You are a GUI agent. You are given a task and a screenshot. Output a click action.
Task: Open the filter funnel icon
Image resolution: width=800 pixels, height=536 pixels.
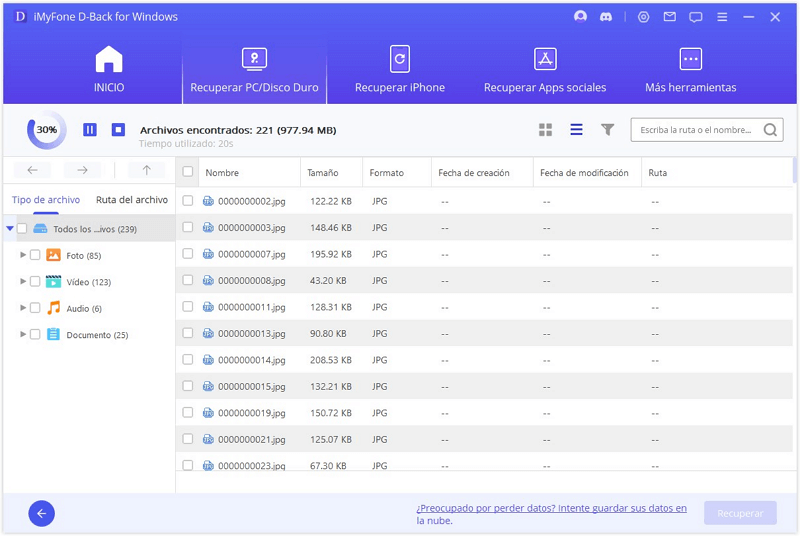pos(607,130)
